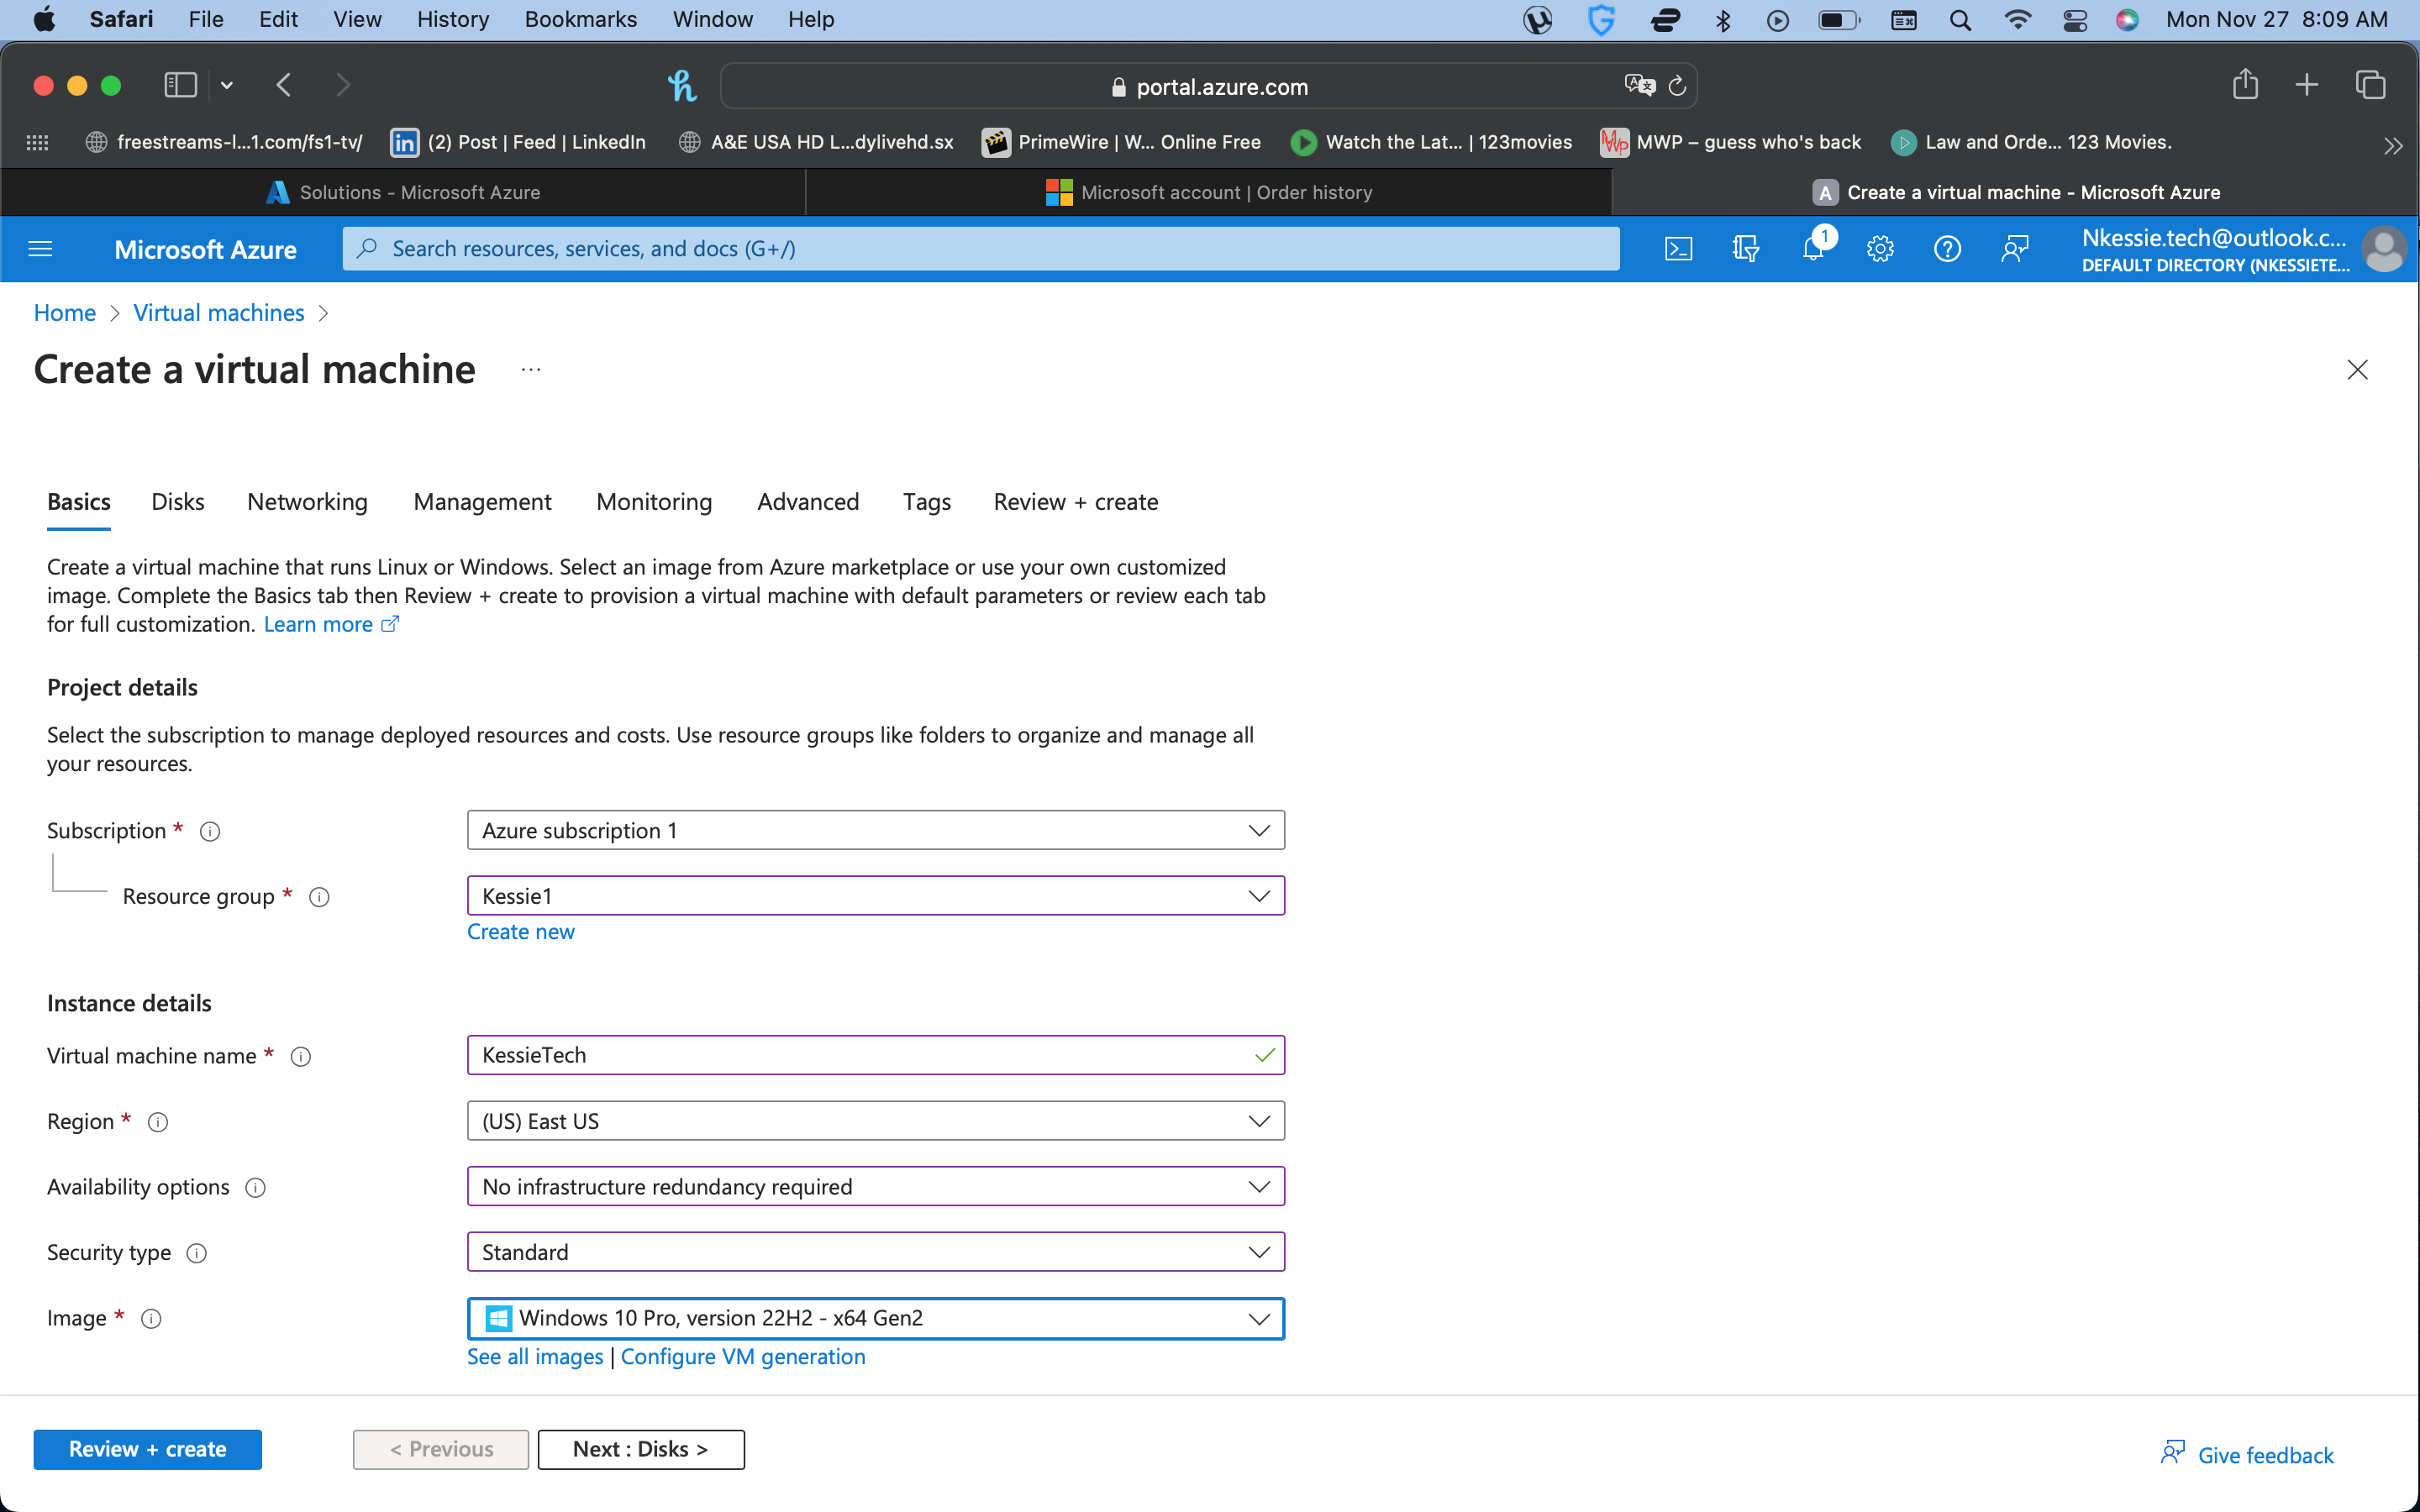Open Azure help and support icon

pyautogui.click(x=1946, y=248)
